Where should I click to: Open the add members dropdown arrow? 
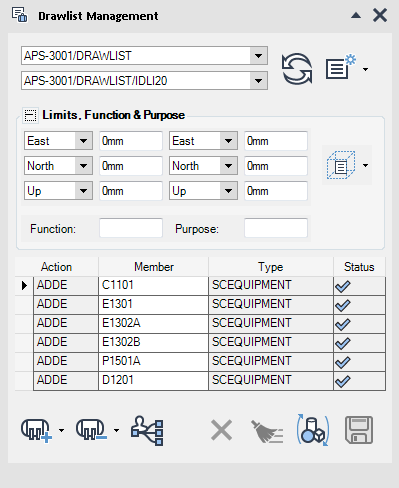pos(62,430)
